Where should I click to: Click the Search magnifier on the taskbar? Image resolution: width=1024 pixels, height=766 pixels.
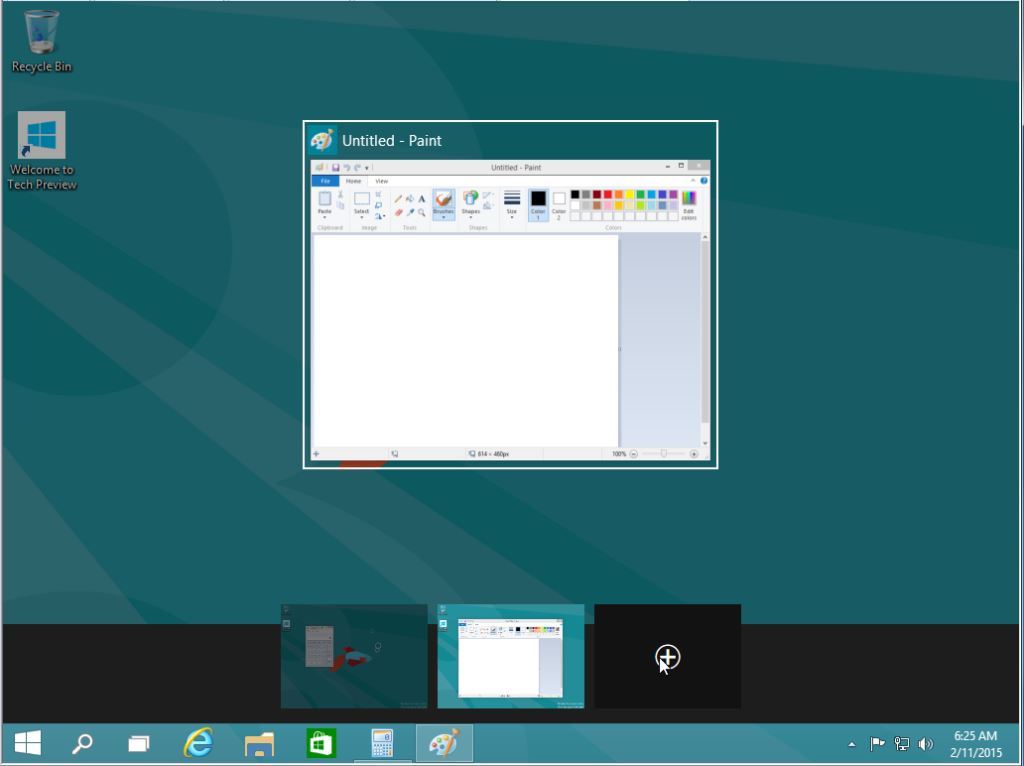click(x=82, y=743)
